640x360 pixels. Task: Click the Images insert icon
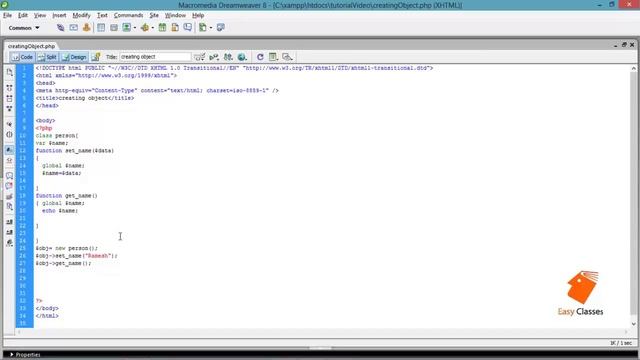(127, 28)
